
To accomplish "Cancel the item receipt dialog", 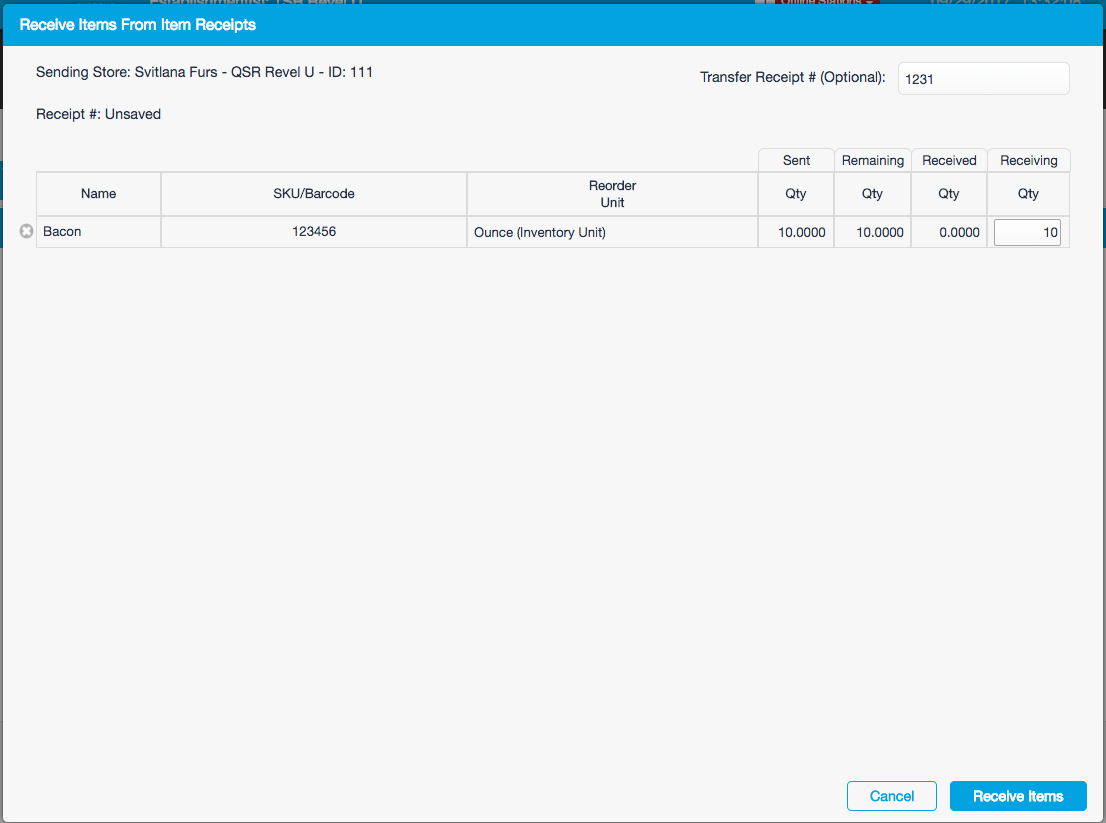I will tap(891, 796).
